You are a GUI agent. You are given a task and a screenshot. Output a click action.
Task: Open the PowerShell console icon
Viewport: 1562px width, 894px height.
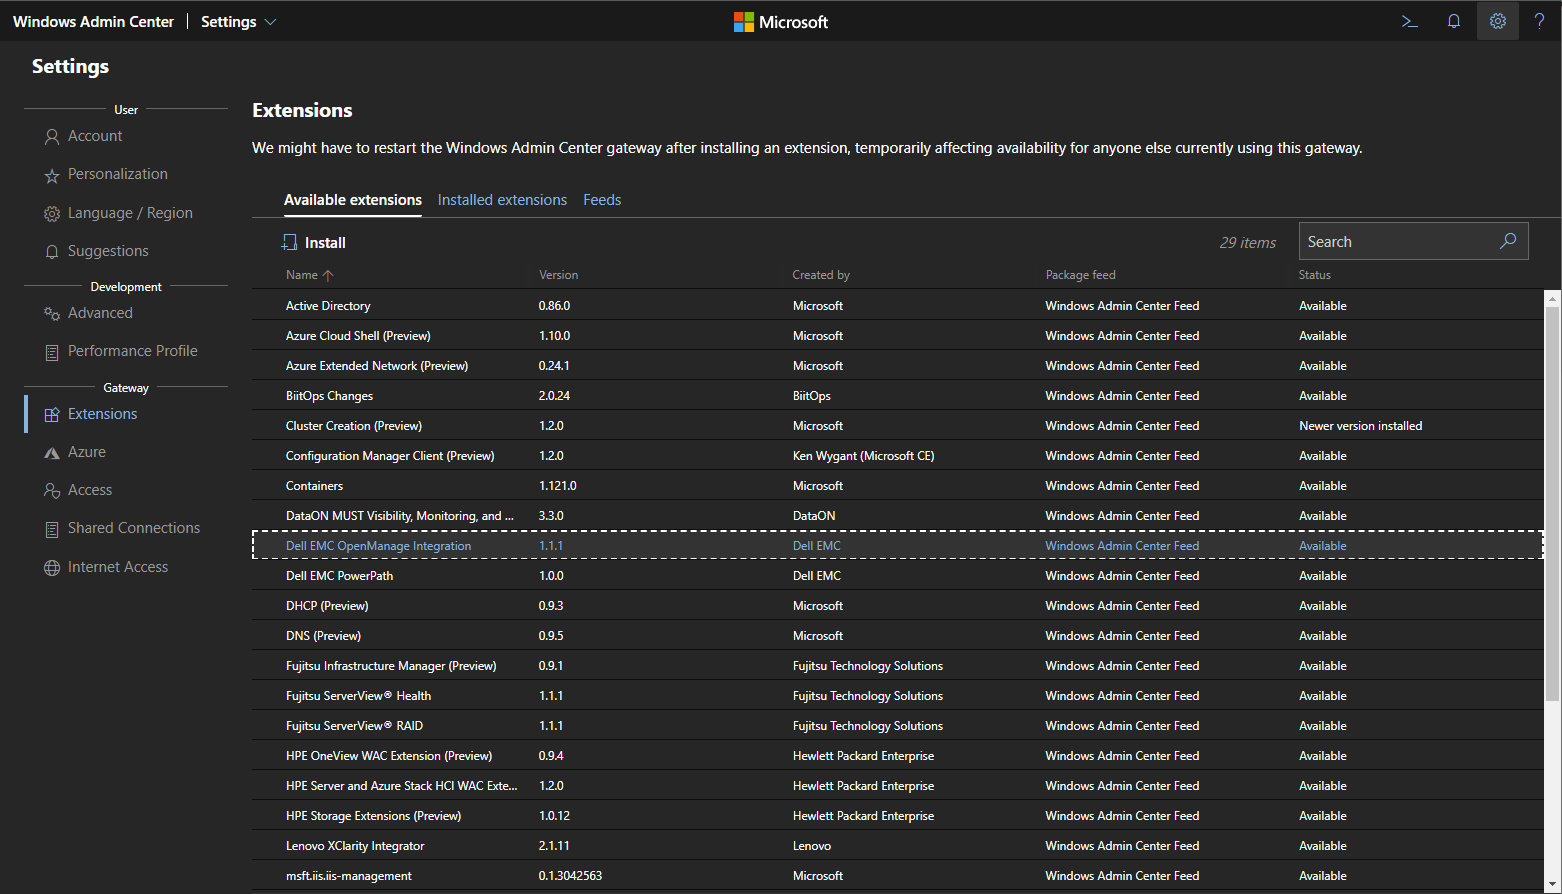(x=1410, y=21)
